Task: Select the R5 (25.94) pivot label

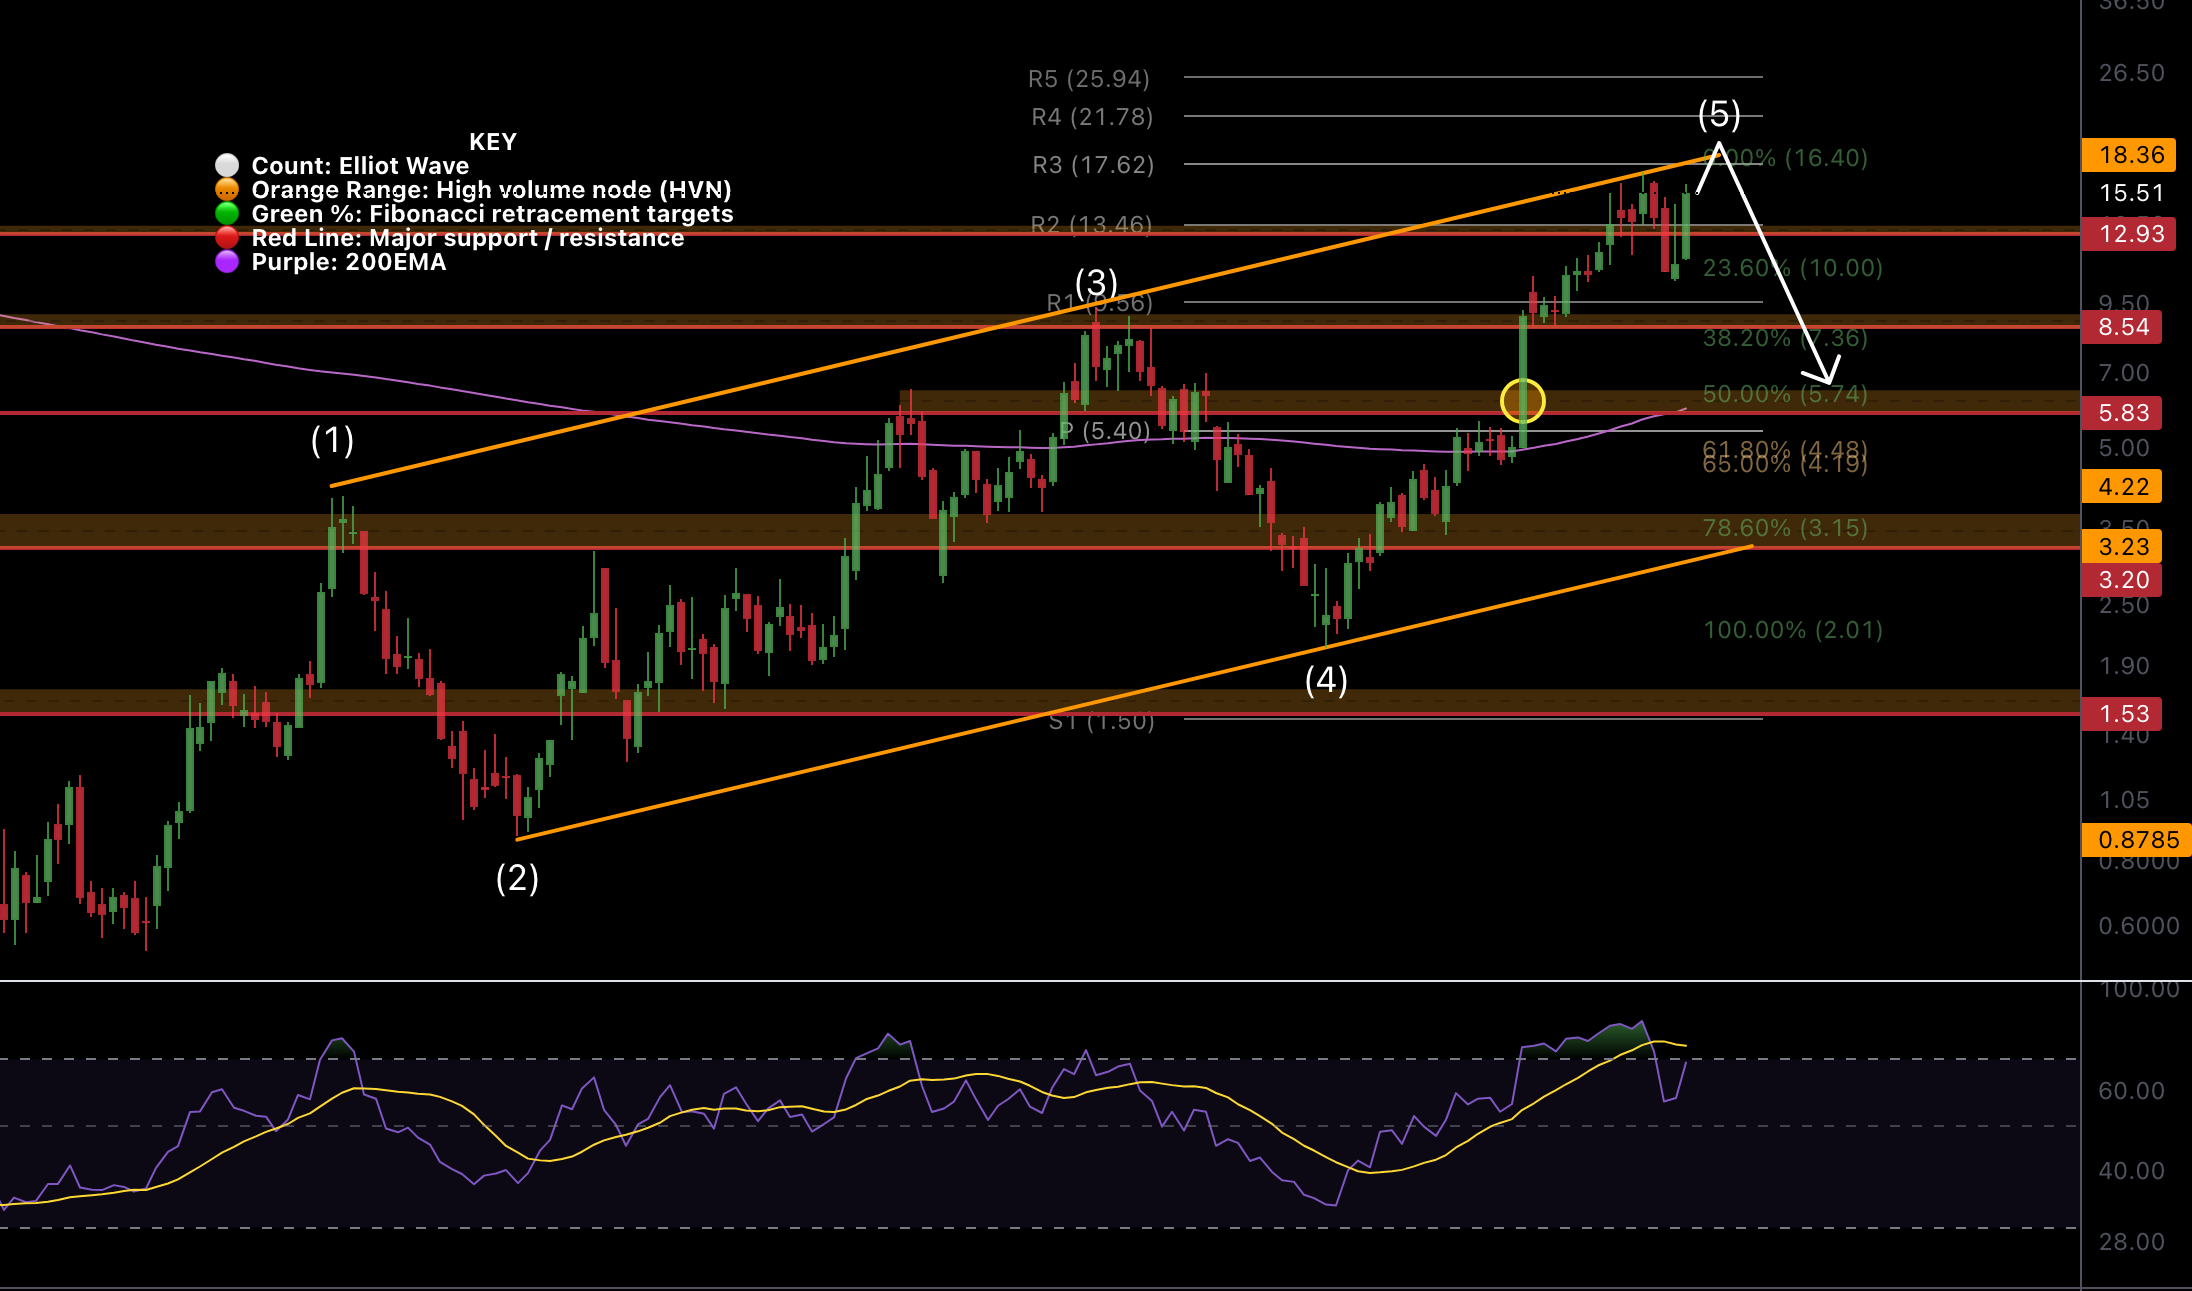Action: click(1089, 79)
